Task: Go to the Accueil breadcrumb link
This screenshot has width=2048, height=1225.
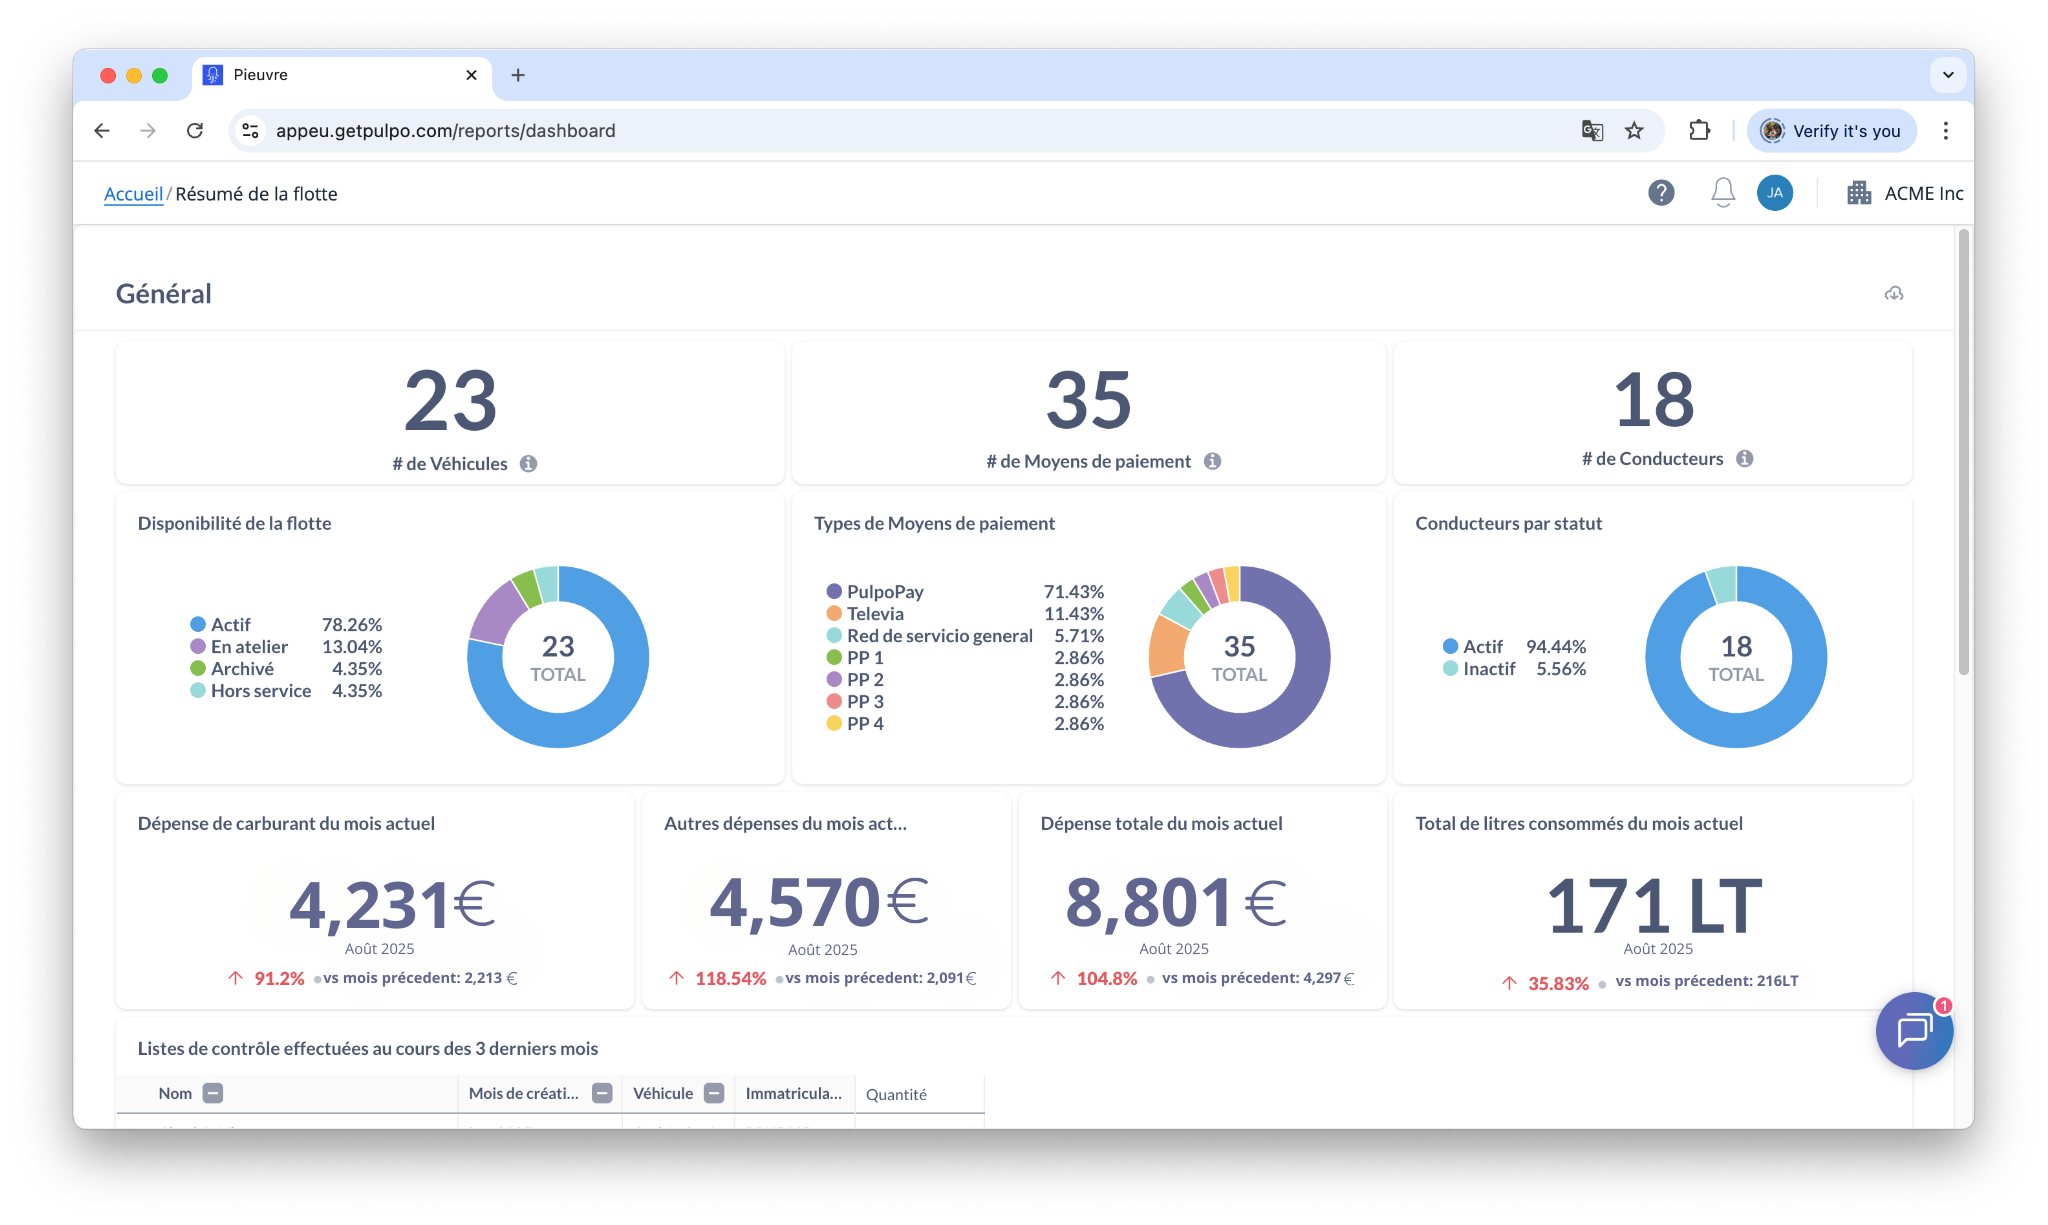Action: (x=133, y=194)
